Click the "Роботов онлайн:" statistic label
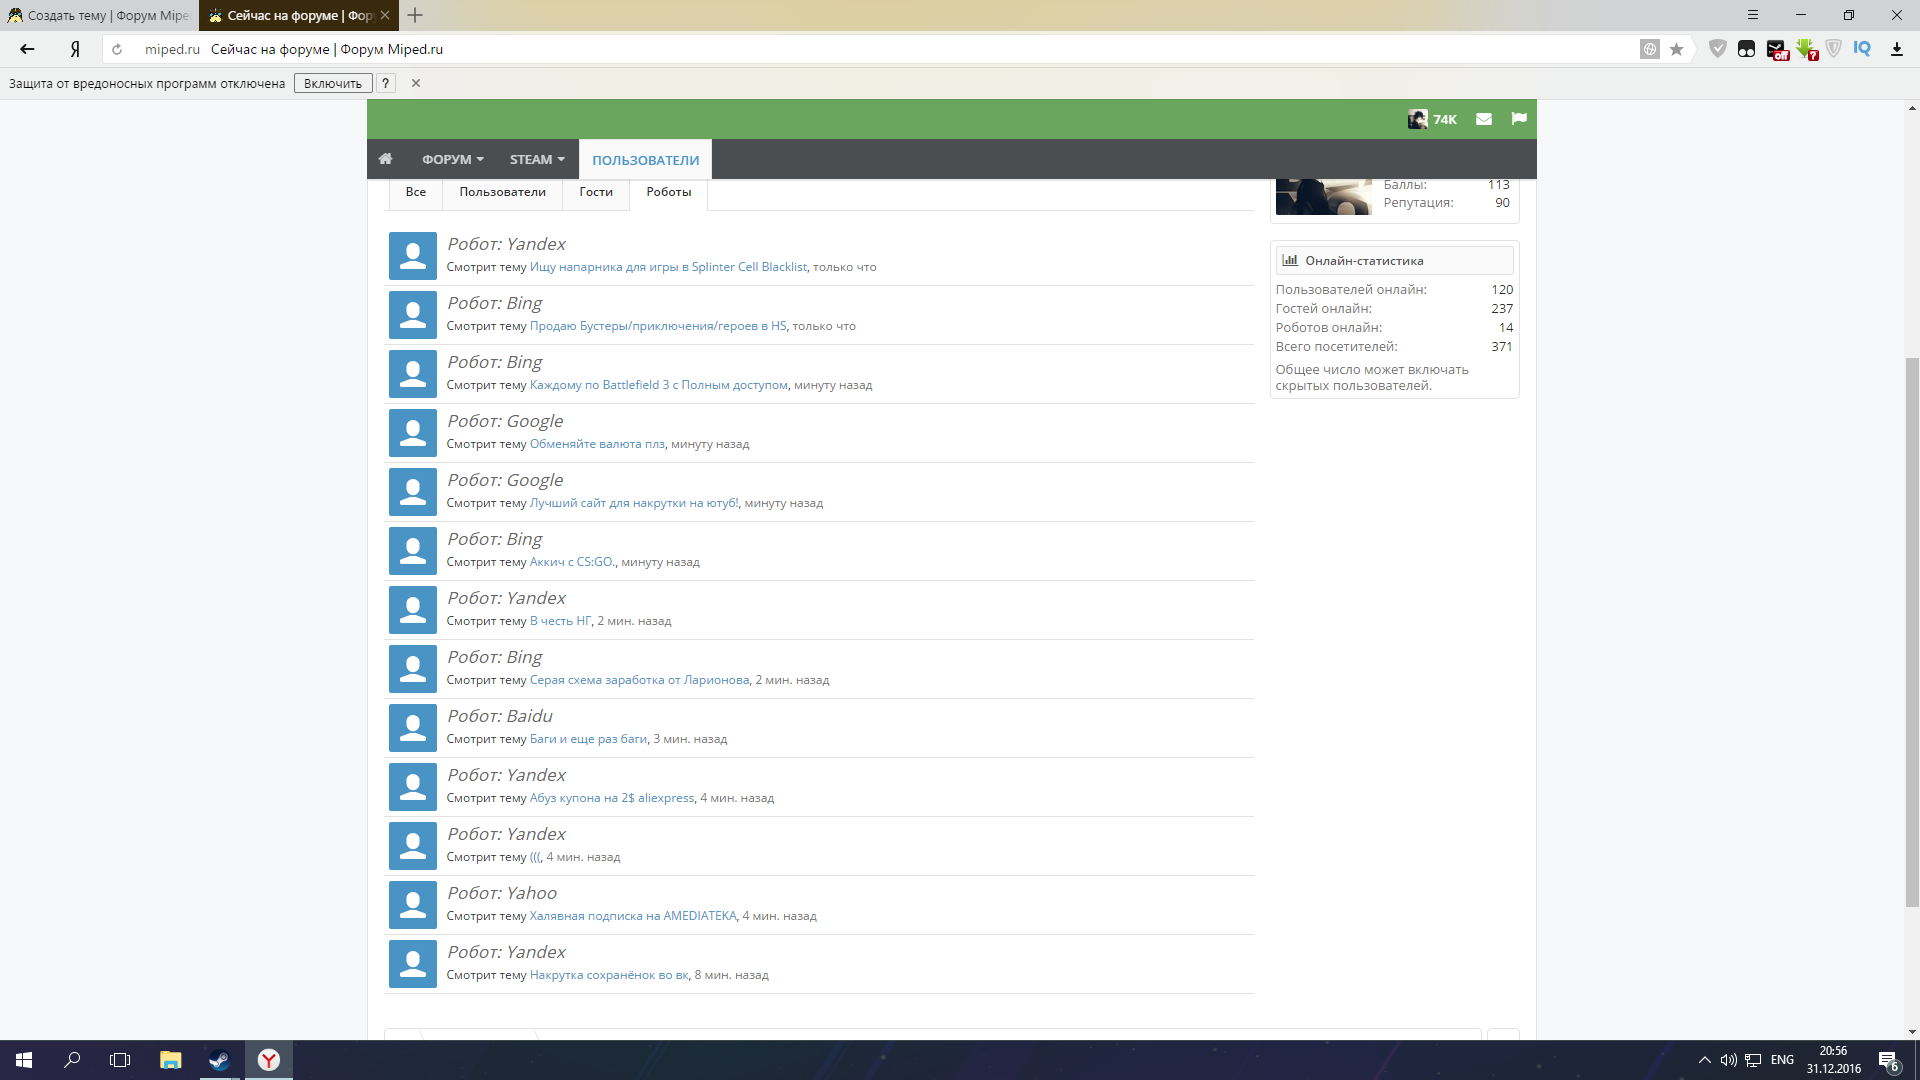 coord(1329,328)
